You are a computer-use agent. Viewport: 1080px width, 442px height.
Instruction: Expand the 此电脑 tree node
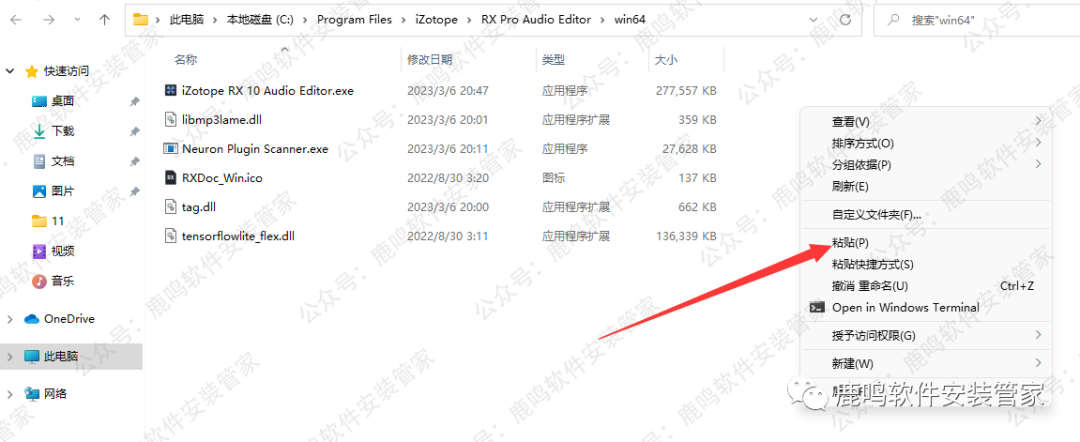(10, 356)
